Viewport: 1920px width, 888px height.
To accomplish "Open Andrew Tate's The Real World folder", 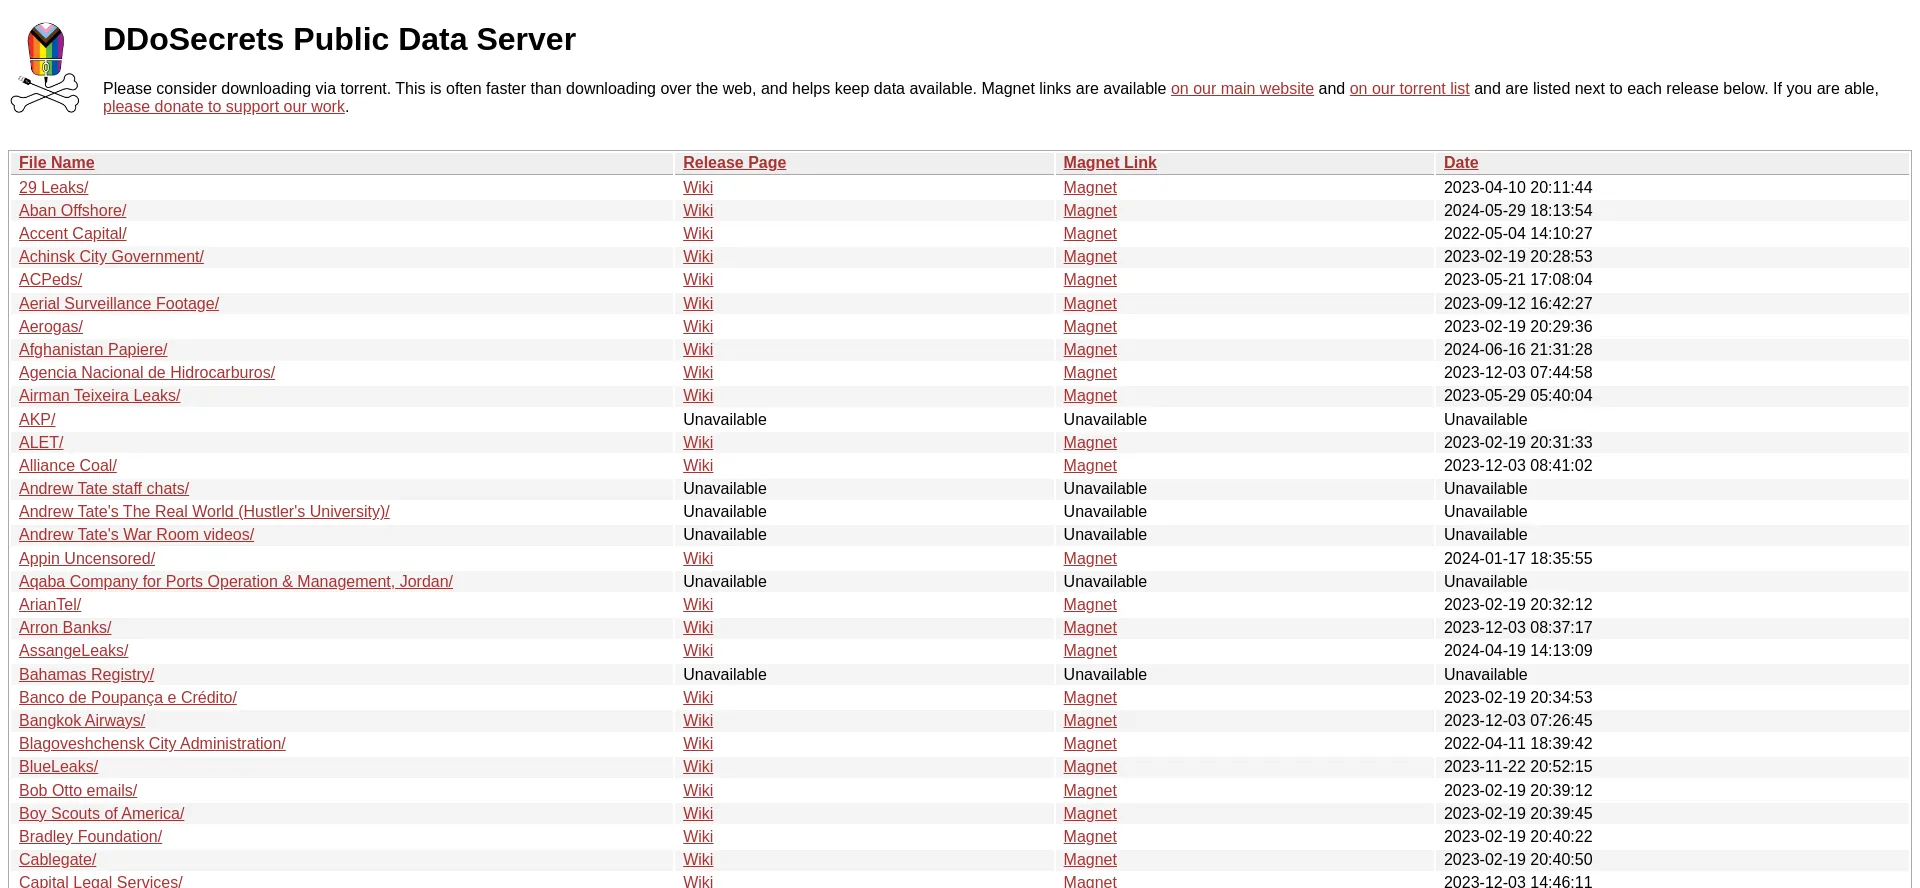I will click(x=204, y=511).
